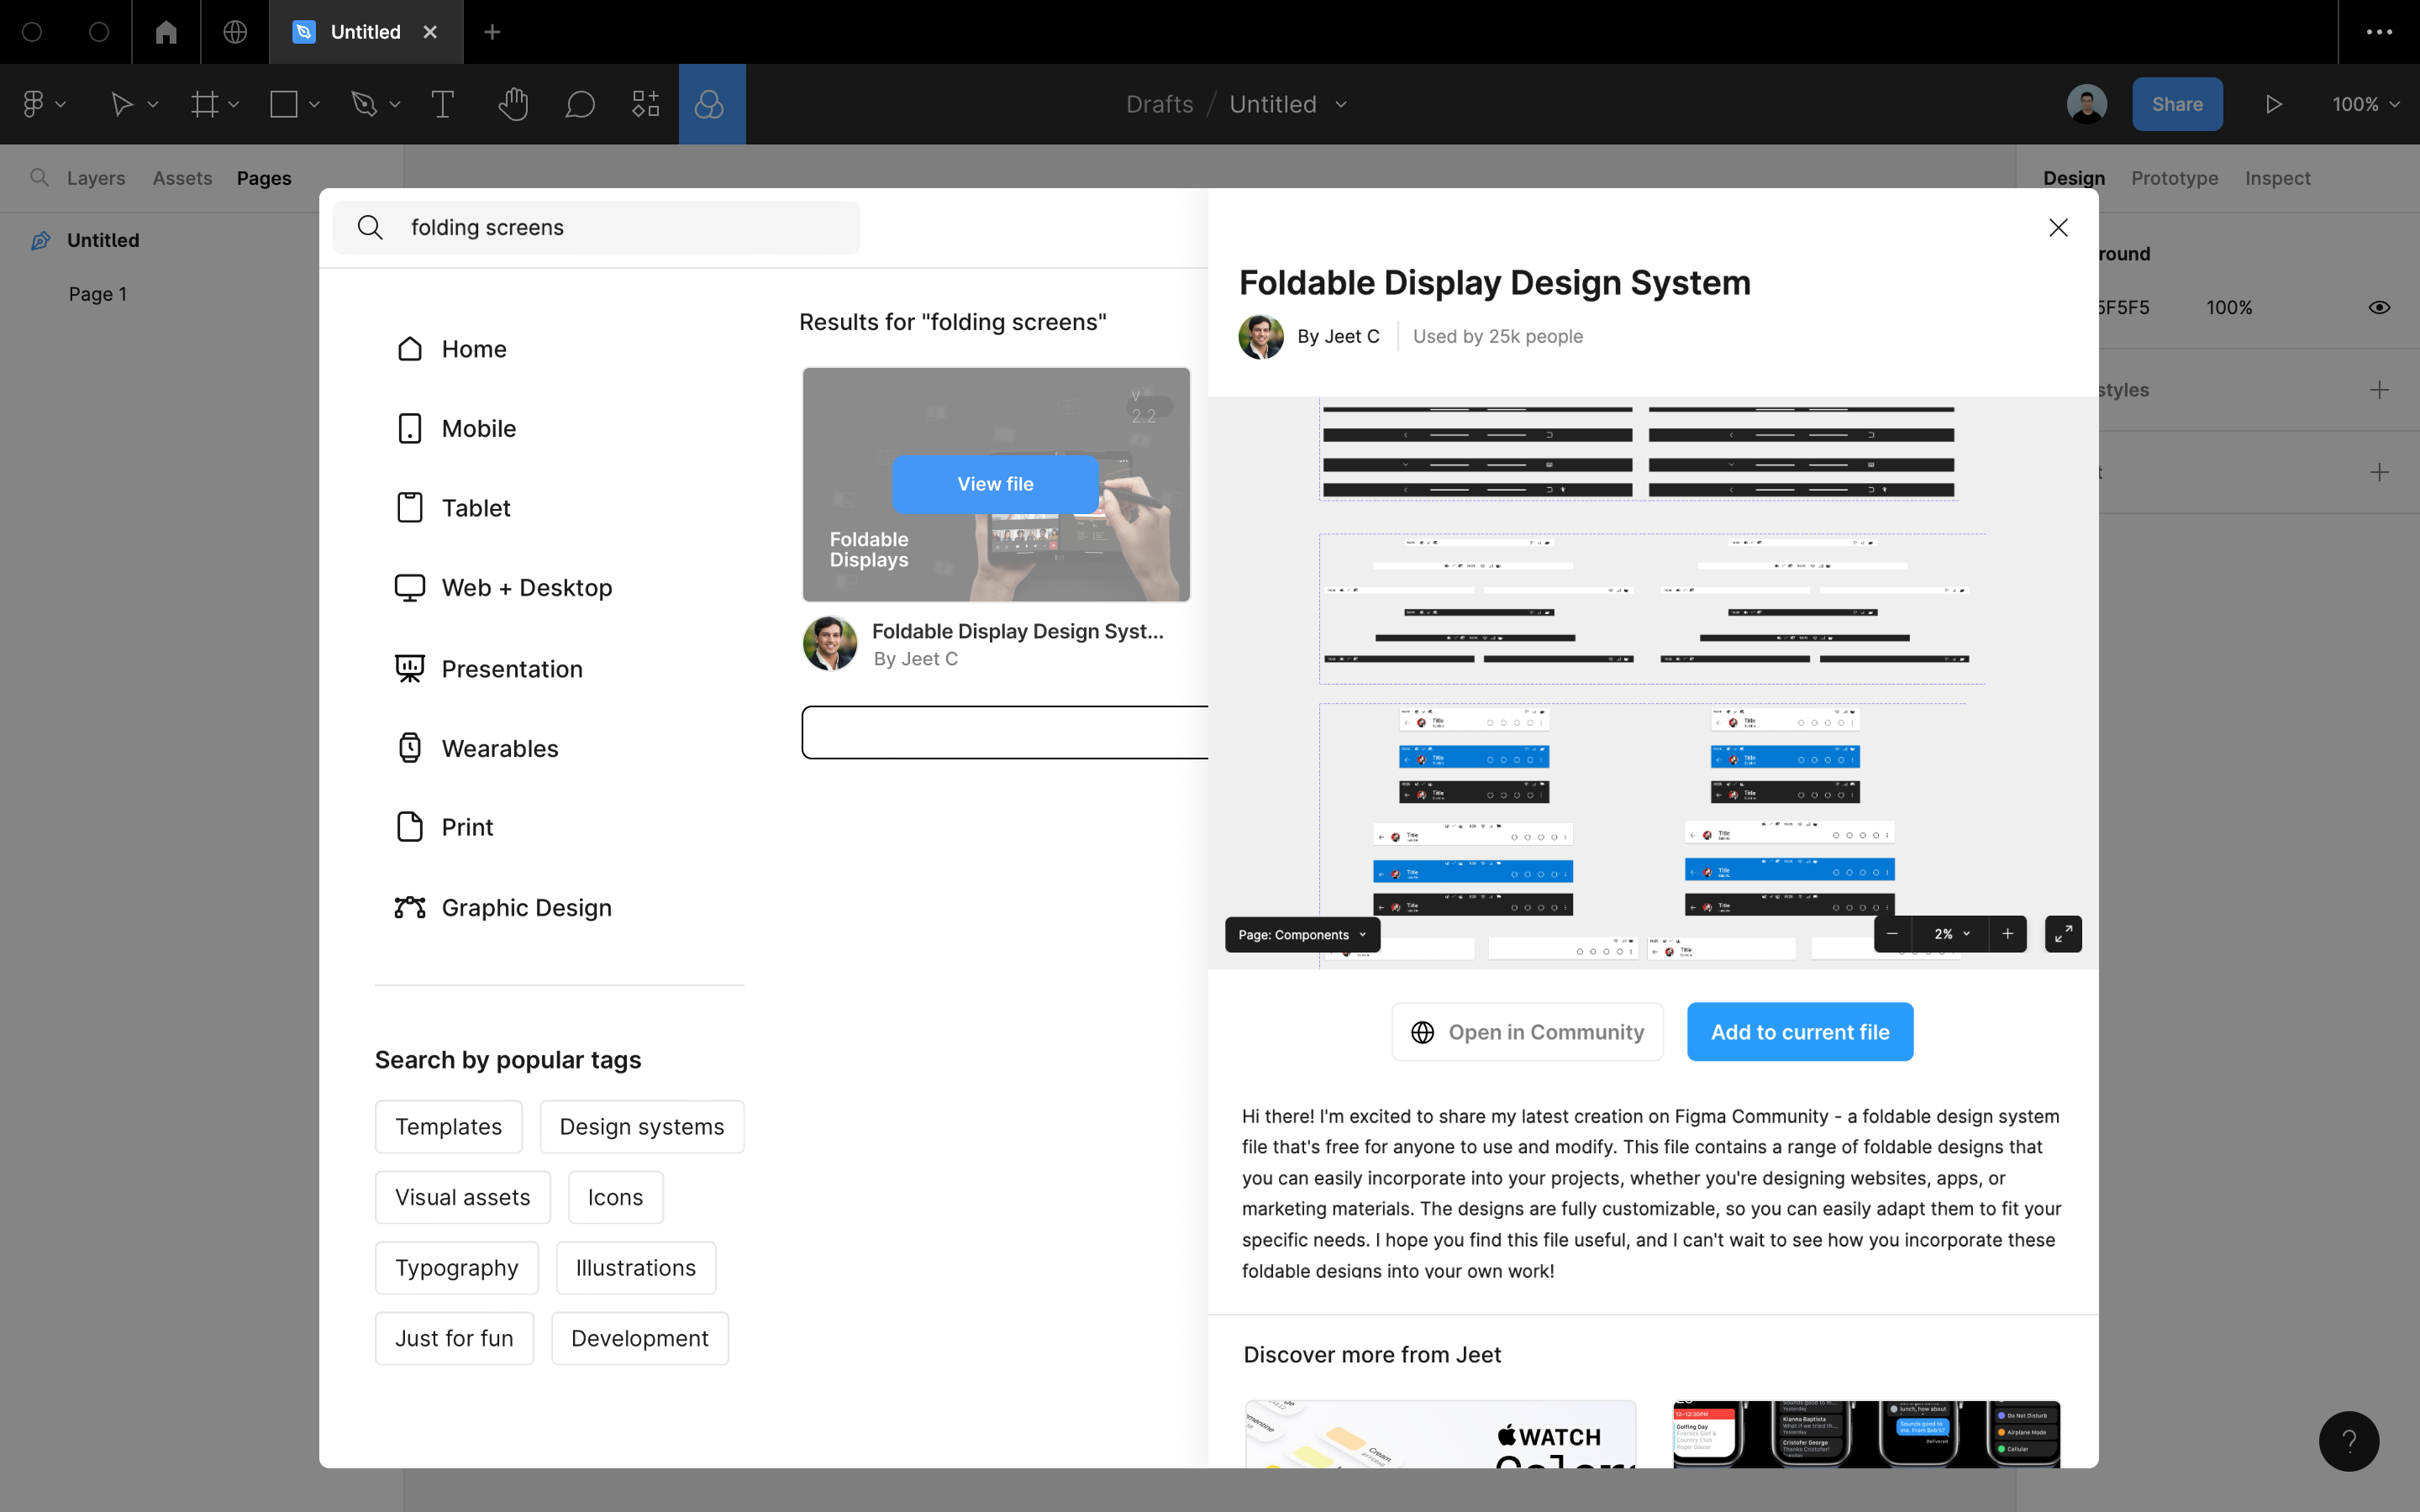Switch to the Assets tab

pos(182,178)
